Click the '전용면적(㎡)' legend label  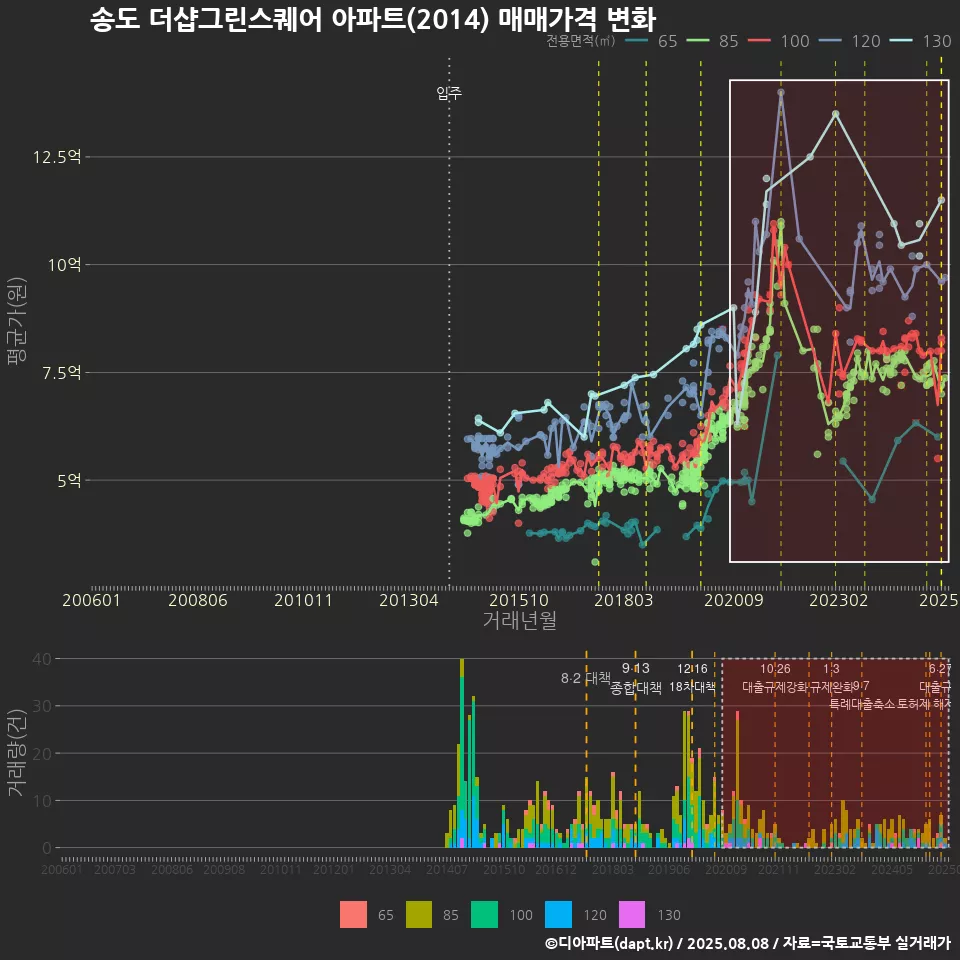click(x=580, y=41)
